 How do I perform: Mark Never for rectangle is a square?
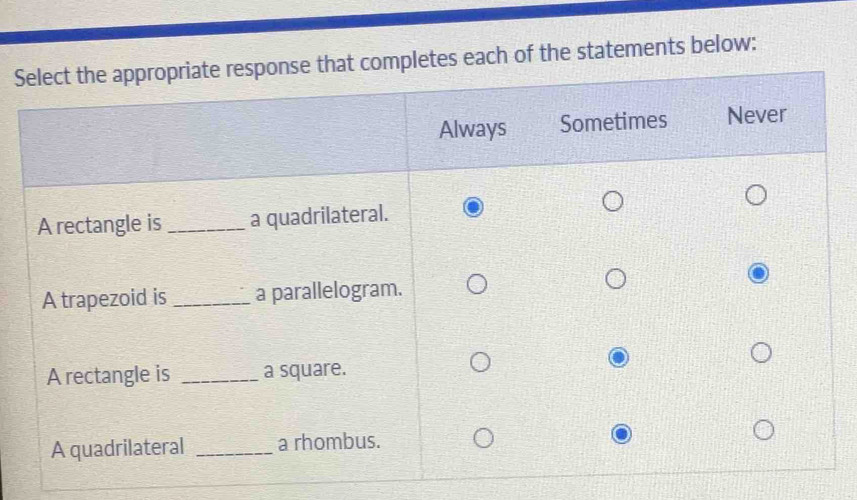(761, 353)
